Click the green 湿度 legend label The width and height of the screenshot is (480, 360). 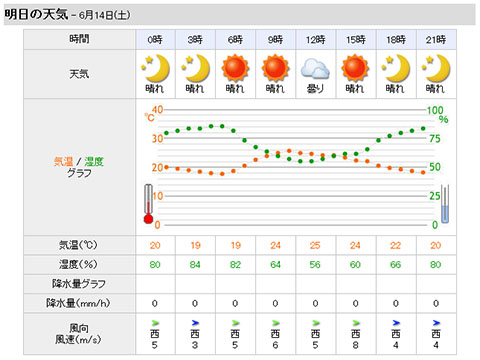pos(94,162)
